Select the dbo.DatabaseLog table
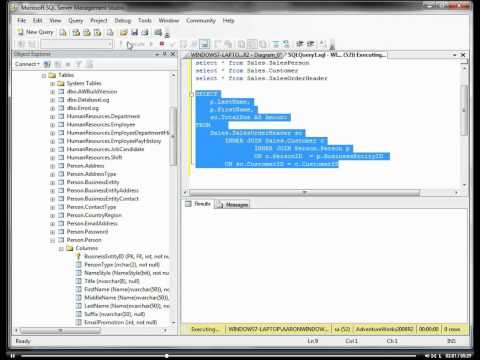Image resolution: width=480 pixels, height=360 pixels. (88, 100)
